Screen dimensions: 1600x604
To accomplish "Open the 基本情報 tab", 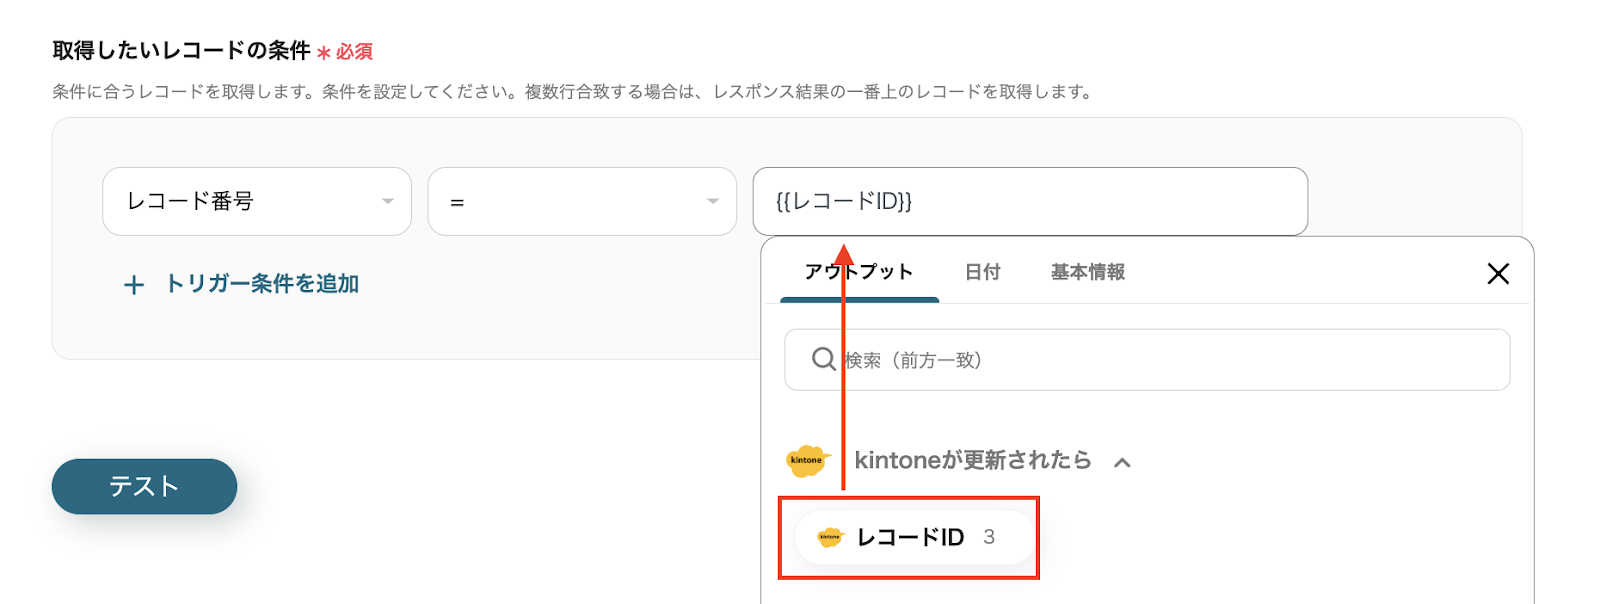I will pos(1087,272).
